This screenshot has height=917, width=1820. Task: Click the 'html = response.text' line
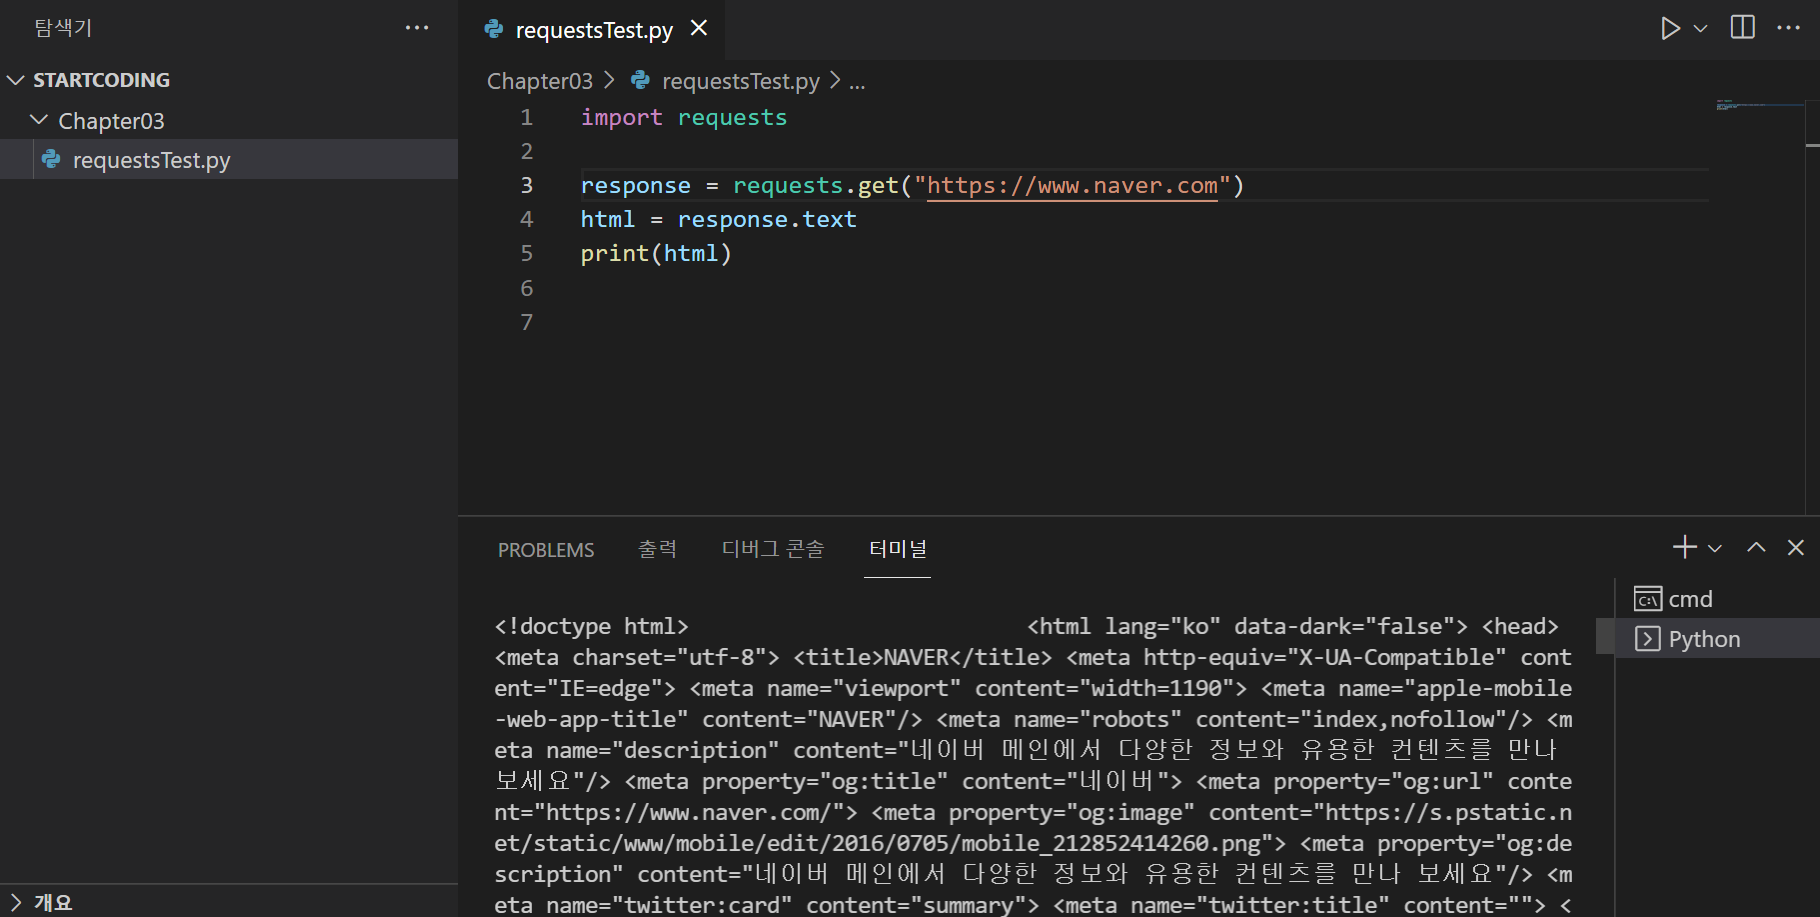[x=718, y=220]
